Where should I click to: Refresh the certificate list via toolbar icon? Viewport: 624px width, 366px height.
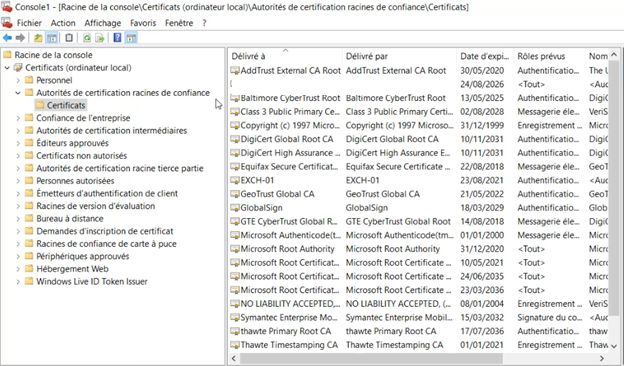(x=86, y=38)
